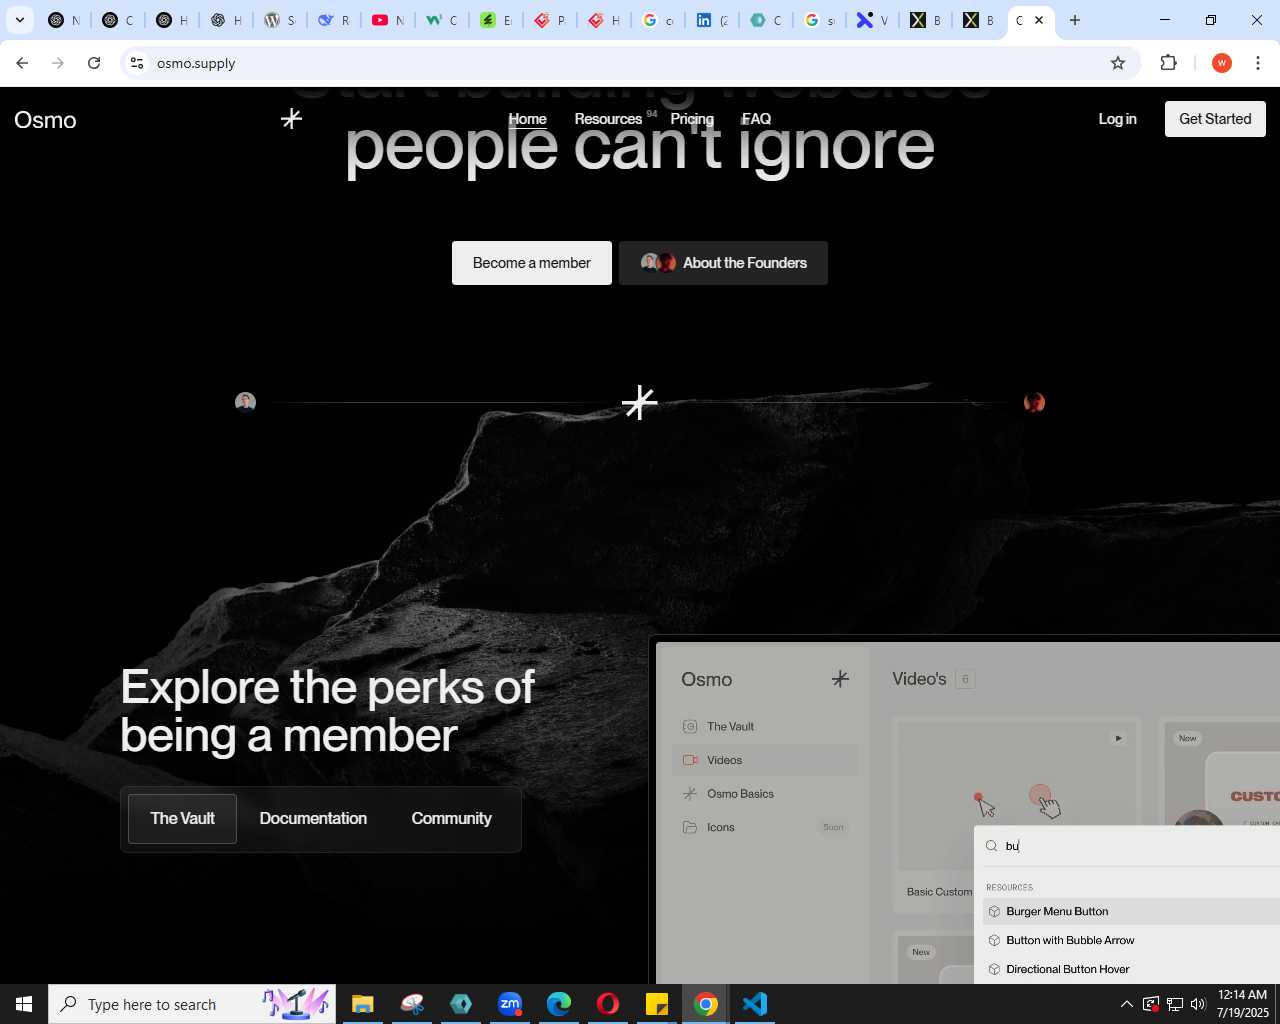Image resolution: width=1280 pixels, height=1024 pixels.
Task: Click the Osmo logo in the header
Action: click(45, 120)
